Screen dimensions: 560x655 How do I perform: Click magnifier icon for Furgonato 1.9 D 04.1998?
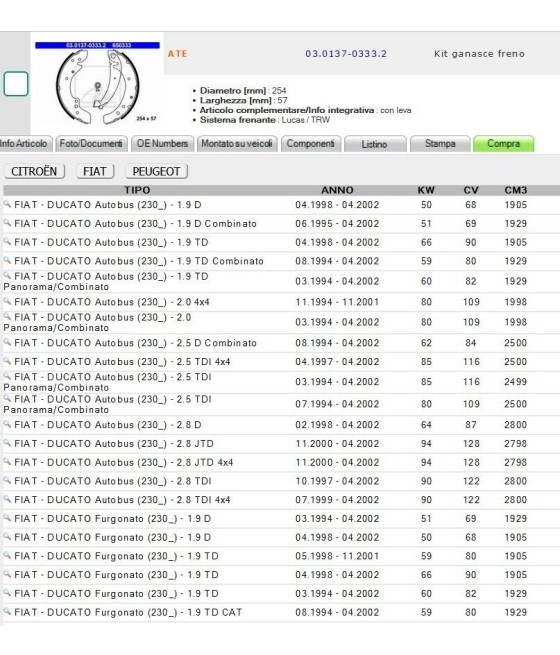tap(7, 537)
